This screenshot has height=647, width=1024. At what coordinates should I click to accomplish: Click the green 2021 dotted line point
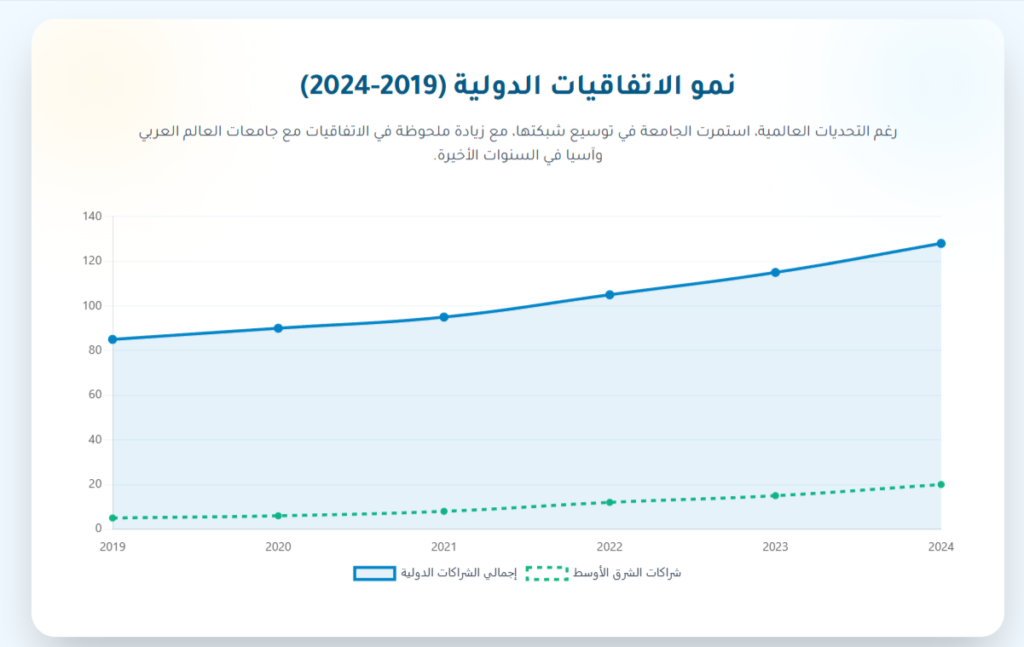(x=444, y=511)
